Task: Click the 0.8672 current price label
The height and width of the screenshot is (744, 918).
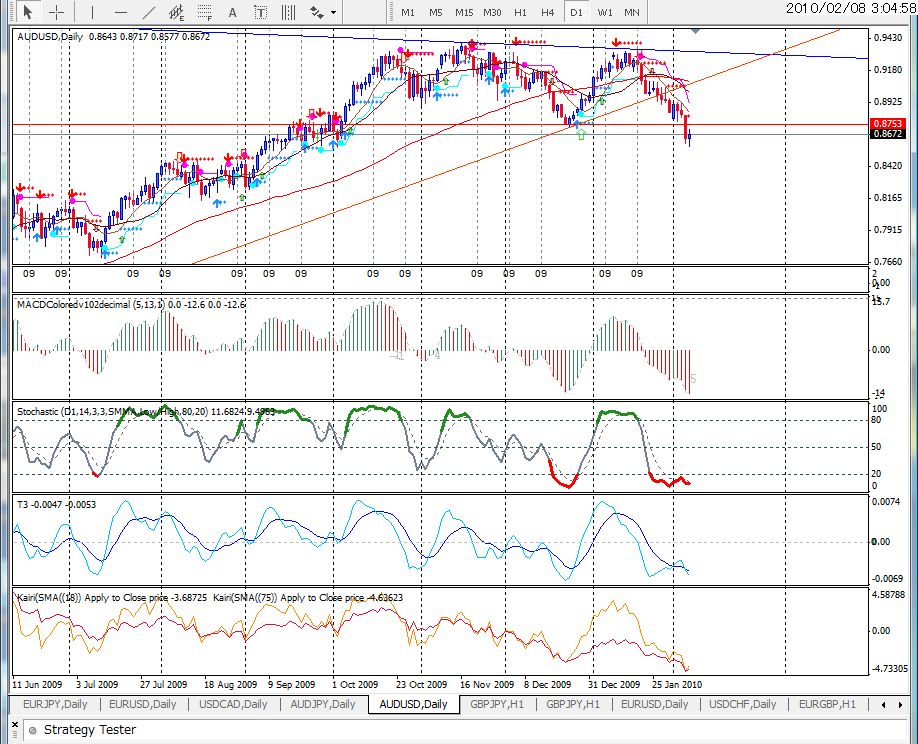Action: click(888, 134)
